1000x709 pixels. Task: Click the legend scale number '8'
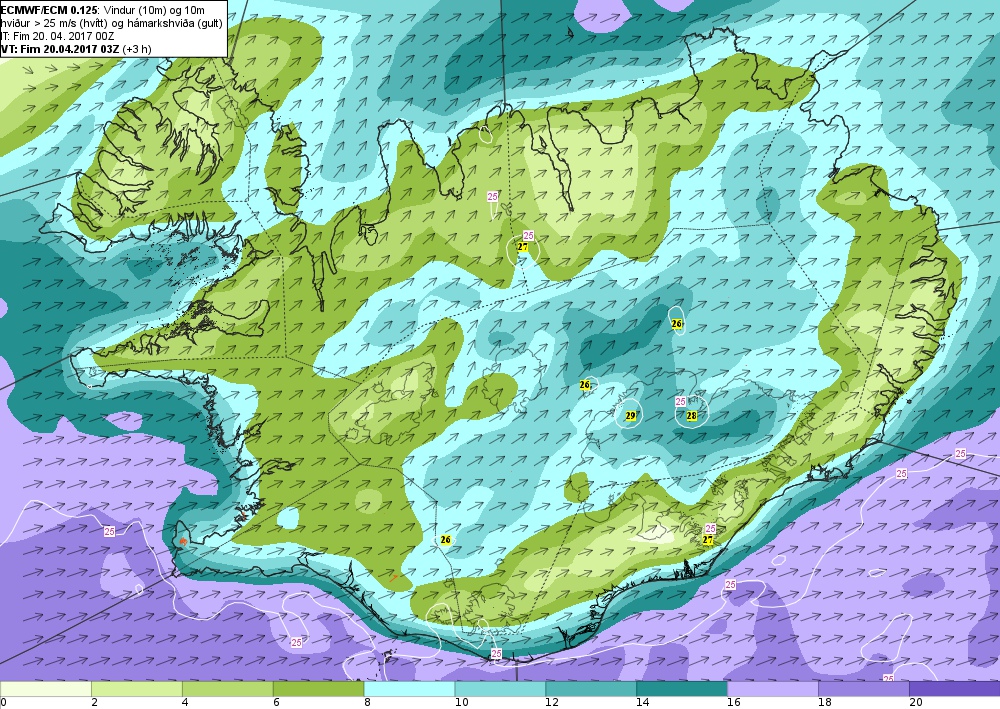[x=367, y=703]
